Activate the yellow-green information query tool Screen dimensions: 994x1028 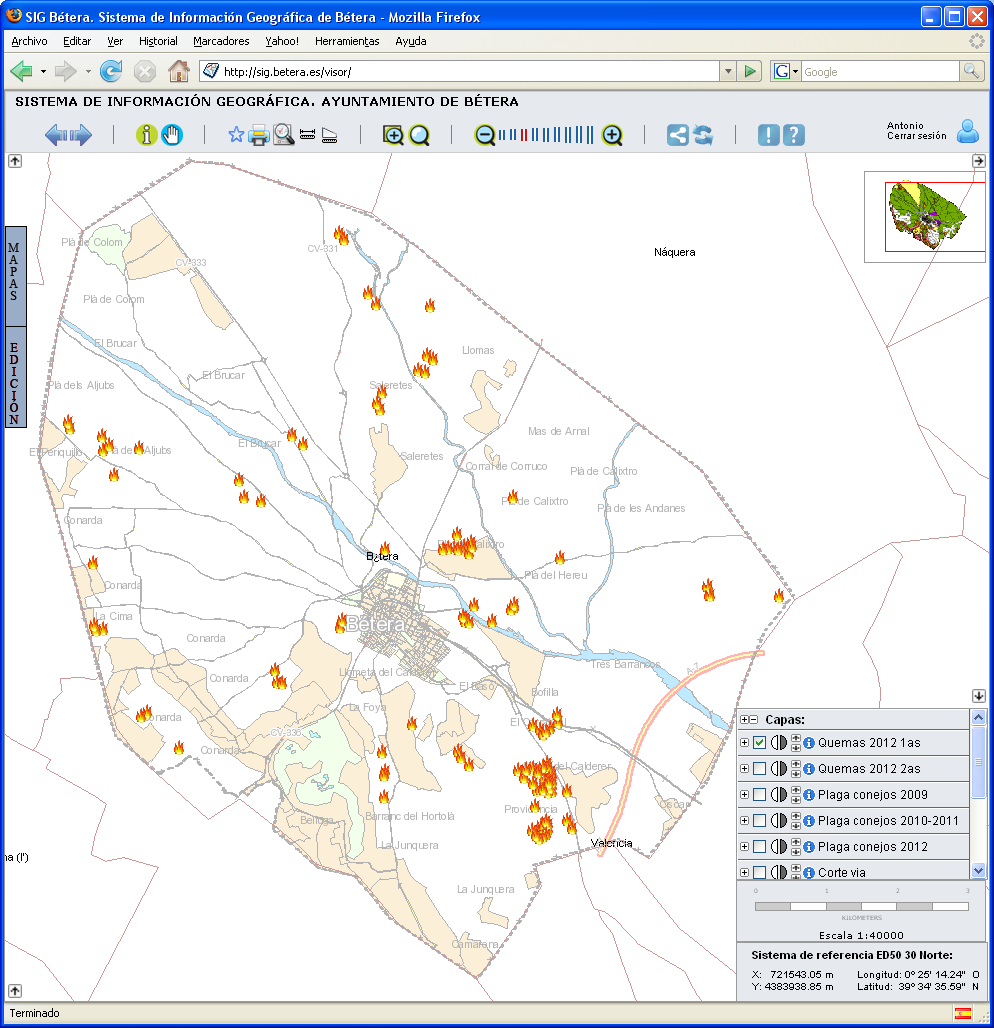click(146, 135)
